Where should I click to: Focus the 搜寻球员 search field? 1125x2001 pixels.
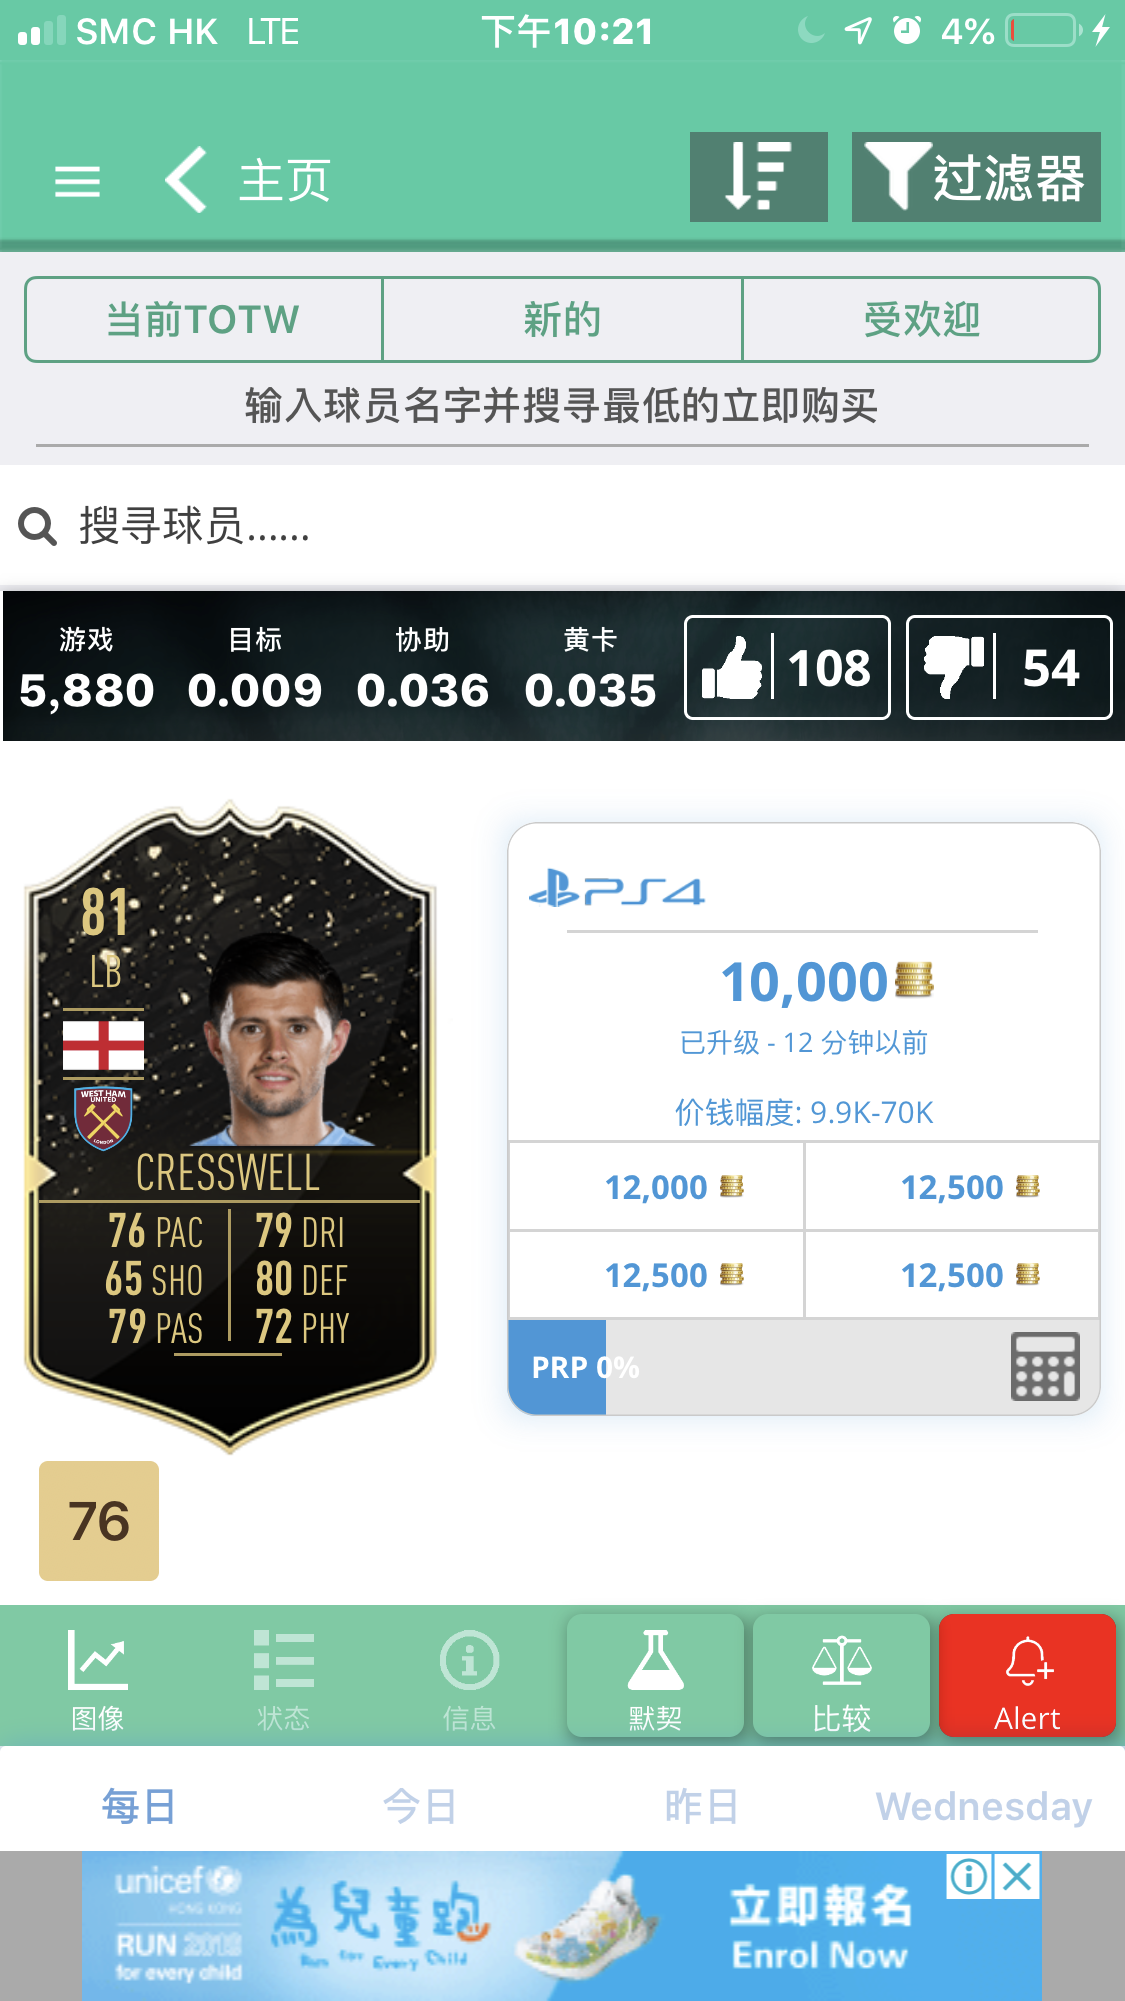[562, 525]
